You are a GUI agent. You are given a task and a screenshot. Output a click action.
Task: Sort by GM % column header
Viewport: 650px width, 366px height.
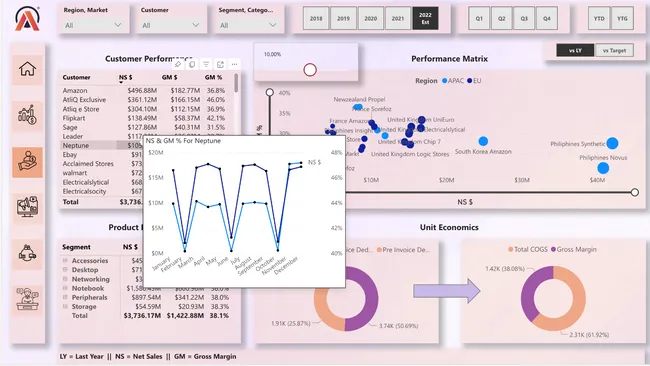(x=213, y=78)
